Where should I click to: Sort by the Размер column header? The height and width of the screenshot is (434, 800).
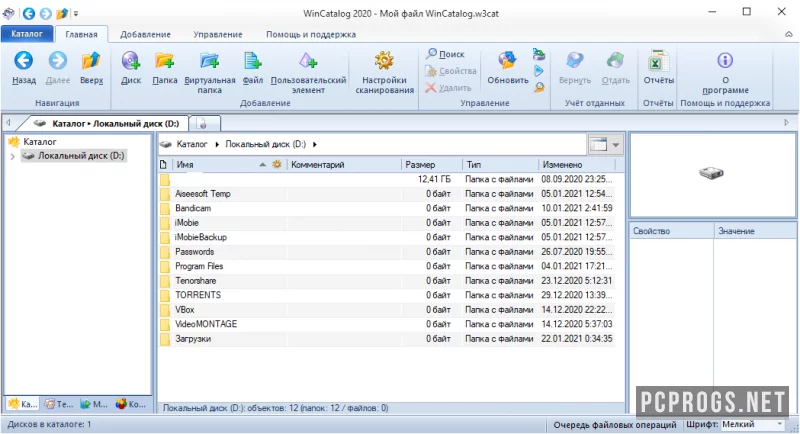[431, 165]
